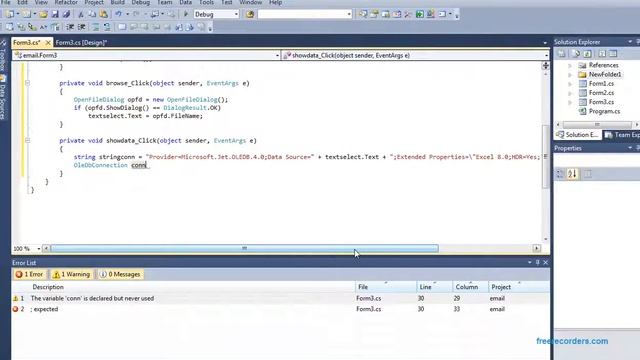Image resolution: width=640 pixels, height=360 pixels.
Task: Select the Program.cs file
Action: (x=604, y=111)
